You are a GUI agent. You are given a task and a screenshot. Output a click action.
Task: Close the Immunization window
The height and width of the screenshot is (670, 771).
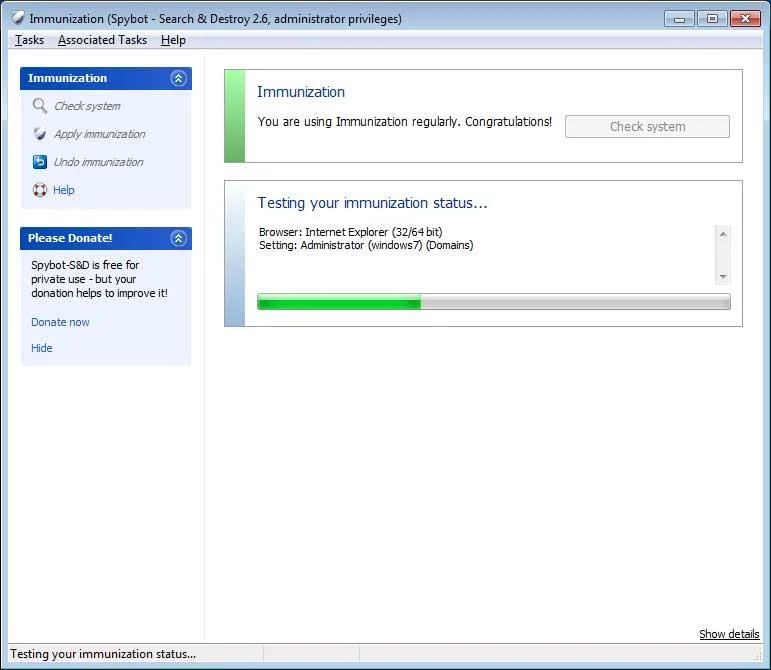[x=745, y=19]
